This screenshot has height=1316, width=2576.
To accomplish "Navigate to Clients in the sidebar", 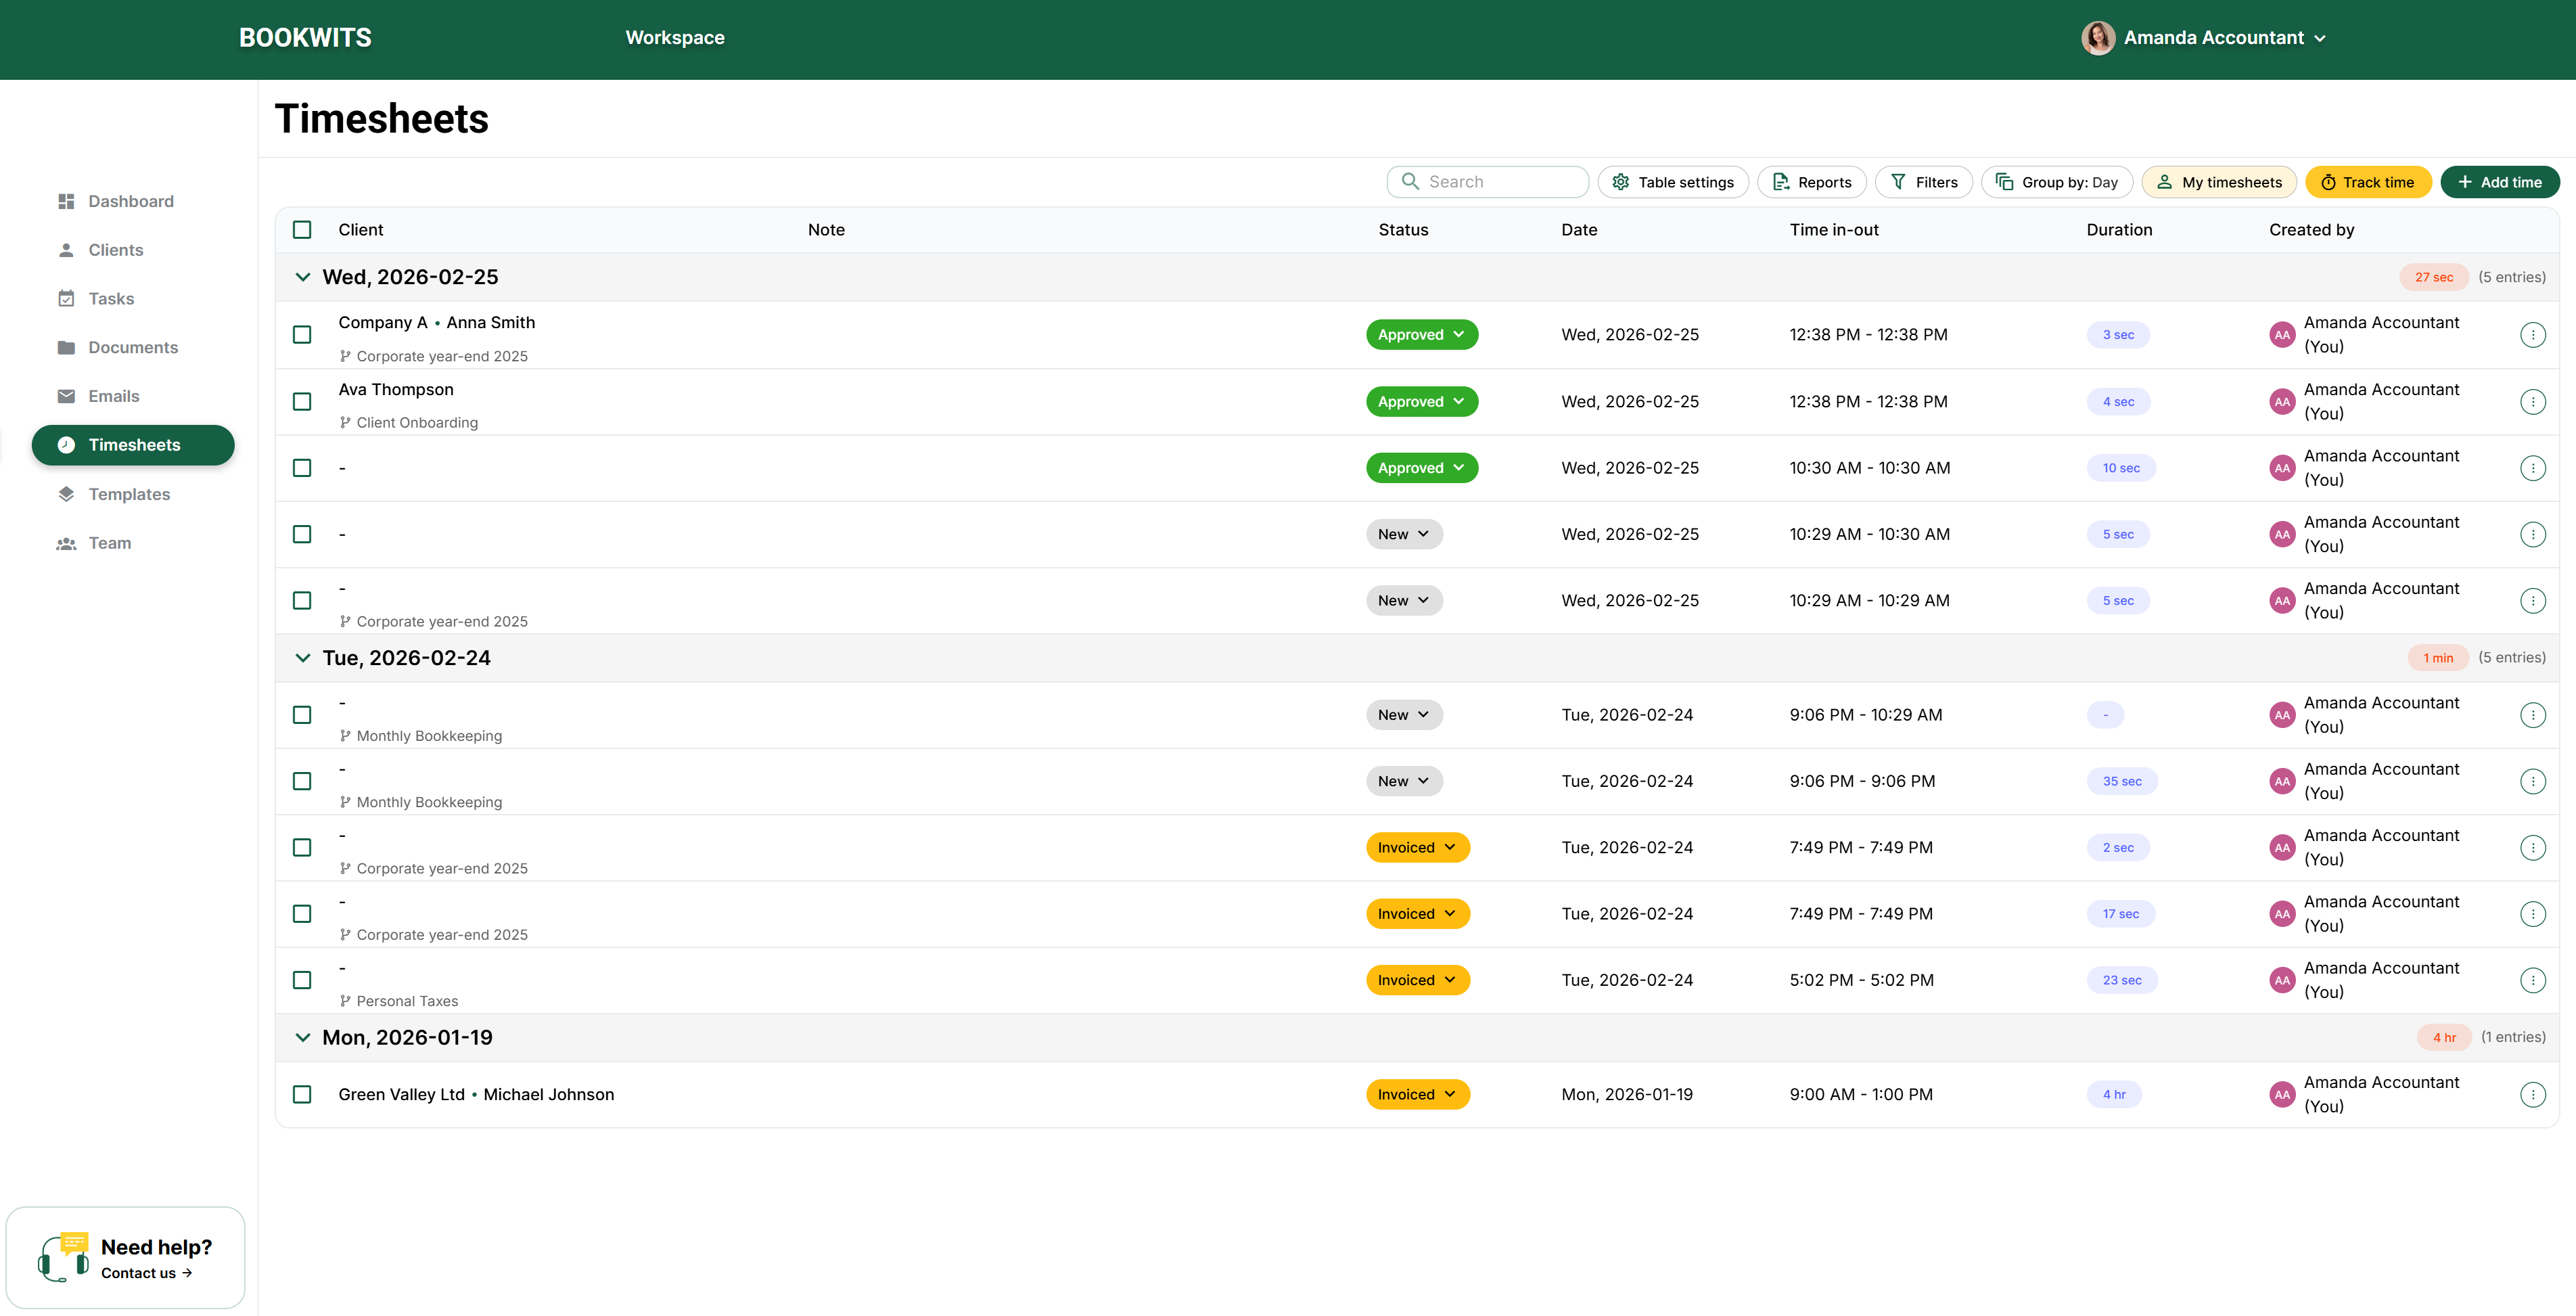I will (x=115, y=250).
